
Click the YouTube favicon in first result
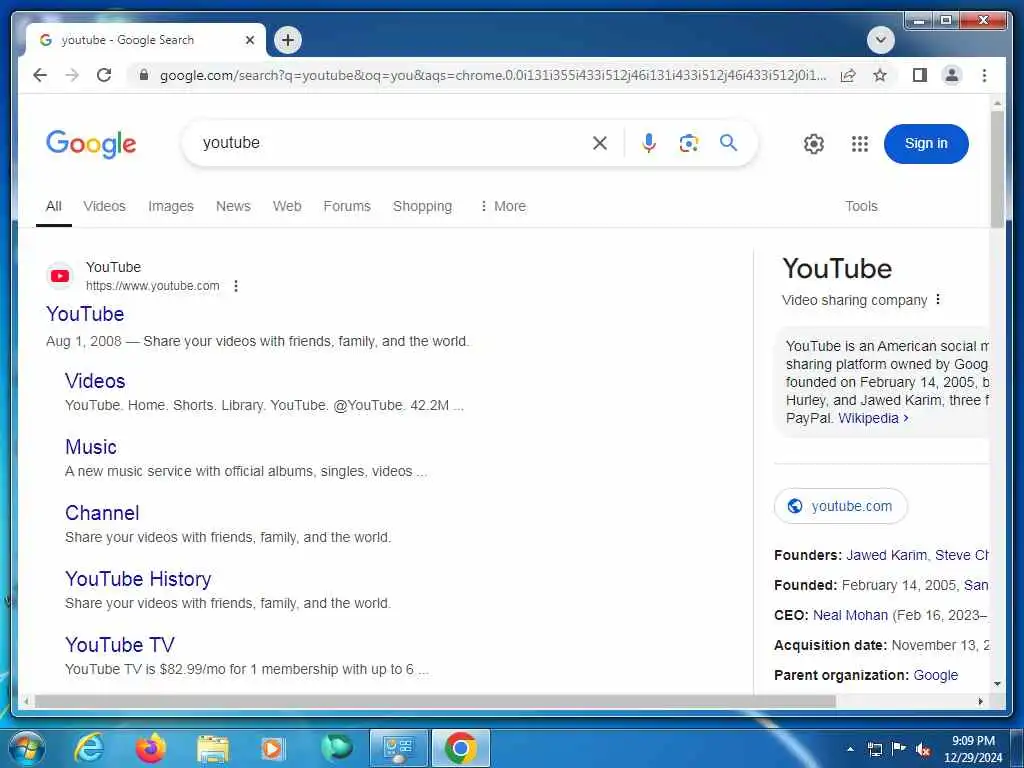[60, 276]
